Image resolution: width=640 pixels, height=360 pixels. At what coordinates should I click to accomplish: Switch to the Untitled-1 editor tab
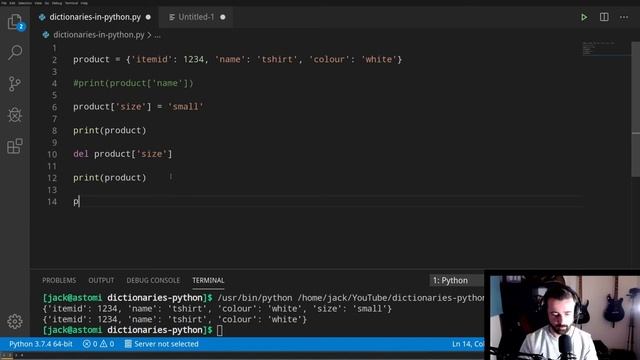196,17
